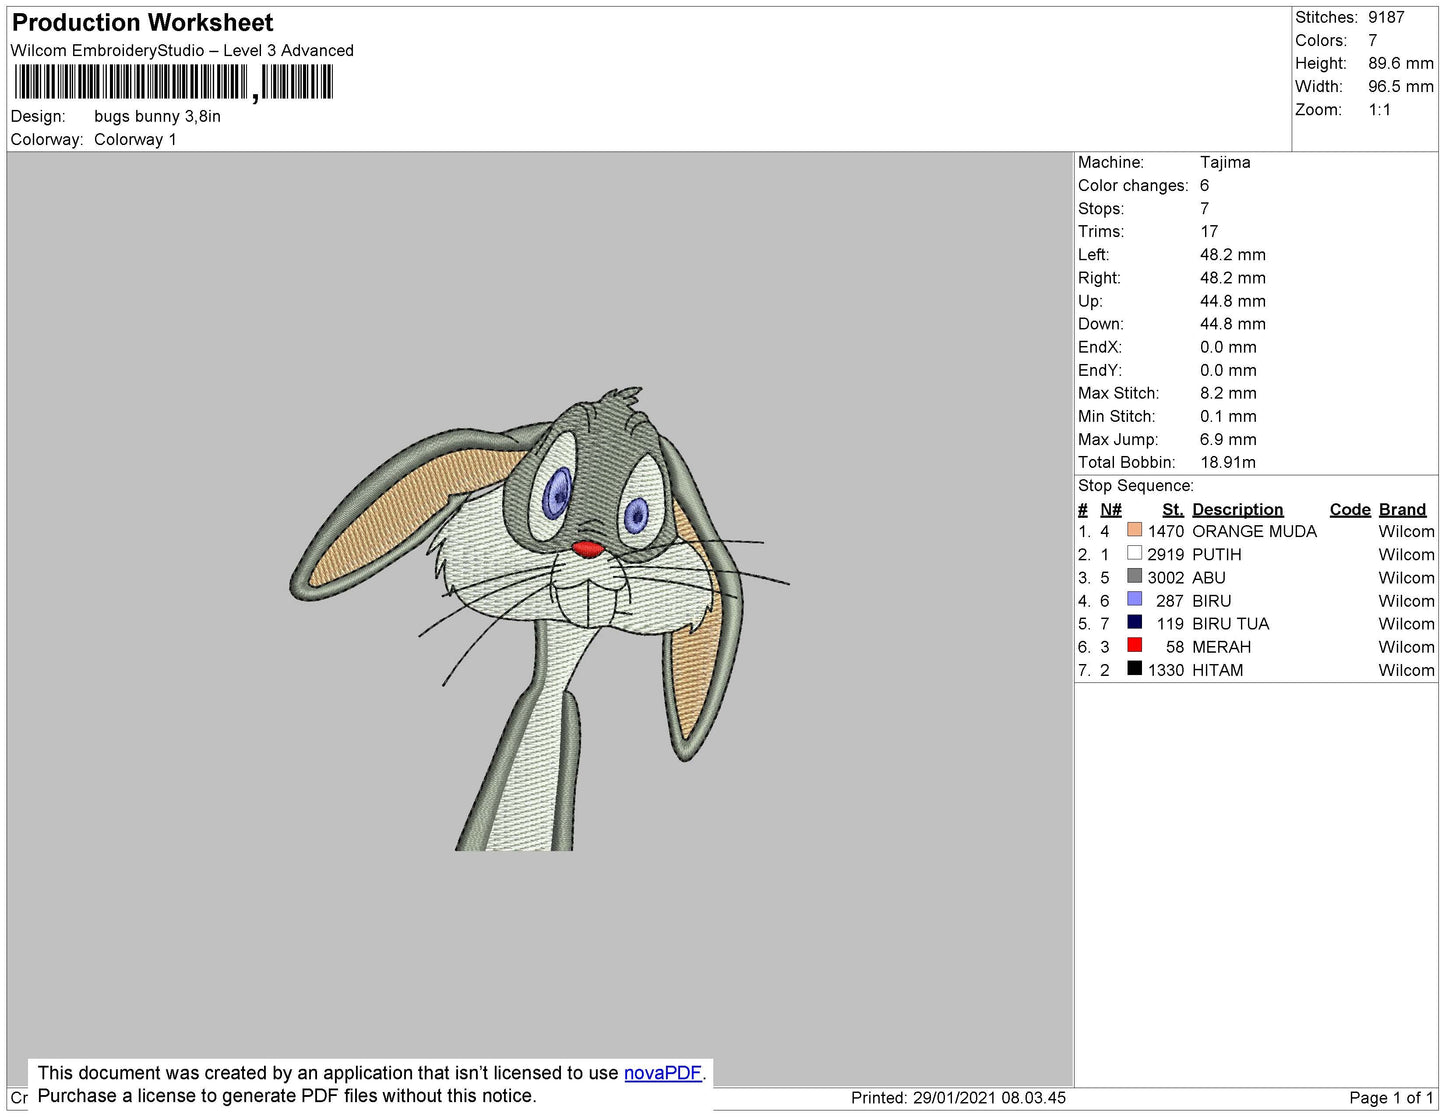This screenshot has width=1445, height=1117.
Task: Click the Code column header
Action: click(x=1350, y=509)
